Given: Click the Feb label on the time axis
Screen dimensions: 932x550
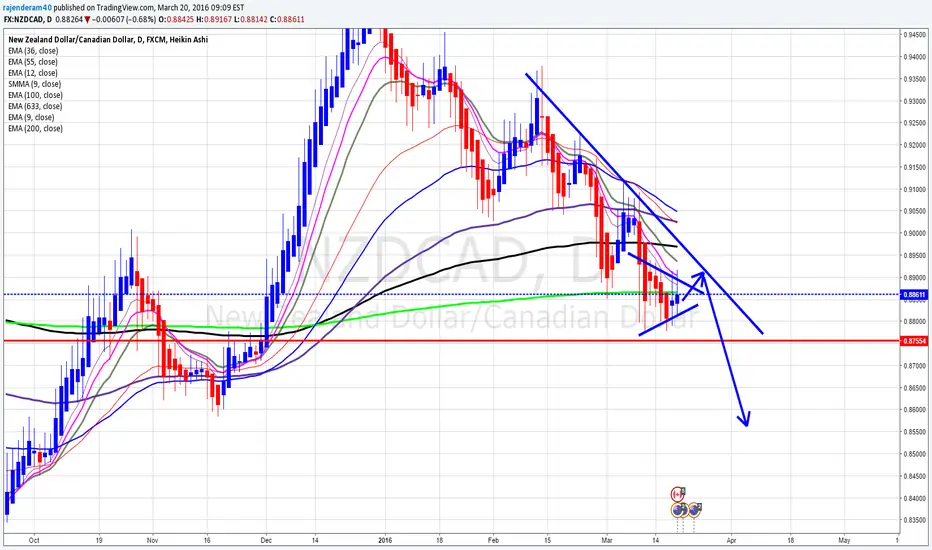Looking at the screenshot, I should click(x=493, y=540).
